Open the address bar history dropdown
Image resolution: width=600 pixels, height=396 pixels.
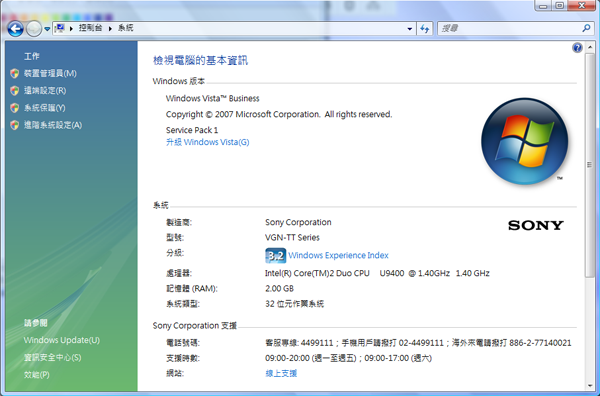[x=410, y=29]
